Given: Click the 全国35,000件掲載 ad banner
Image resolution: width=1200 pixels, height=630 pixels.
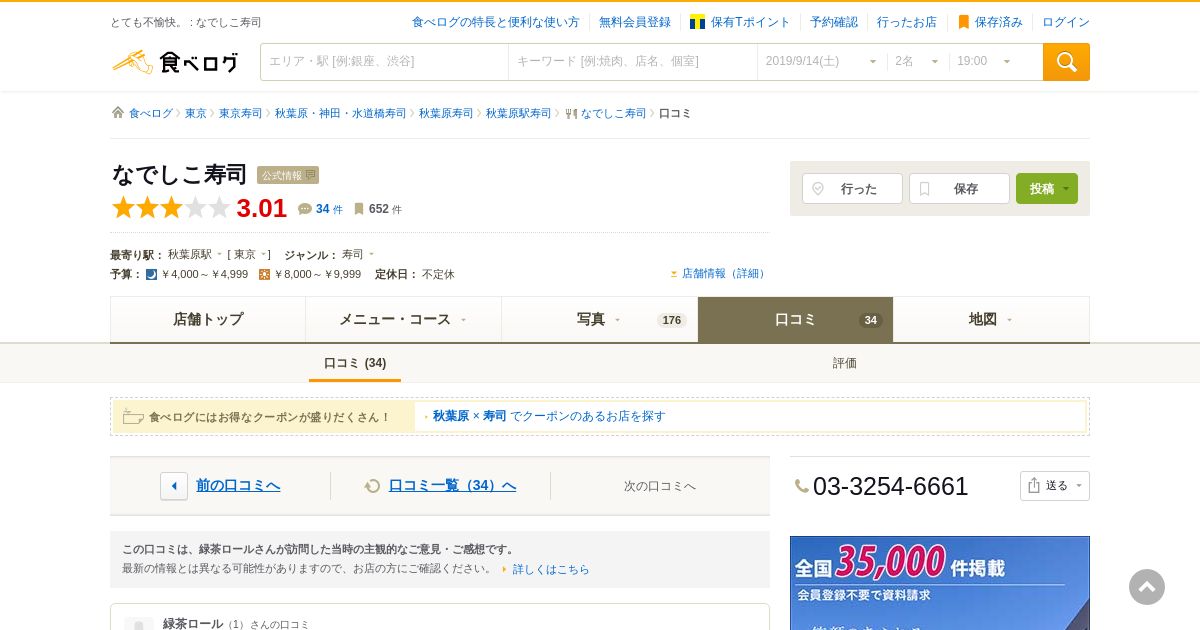Looking at the screenshot, I should point(940,583).
